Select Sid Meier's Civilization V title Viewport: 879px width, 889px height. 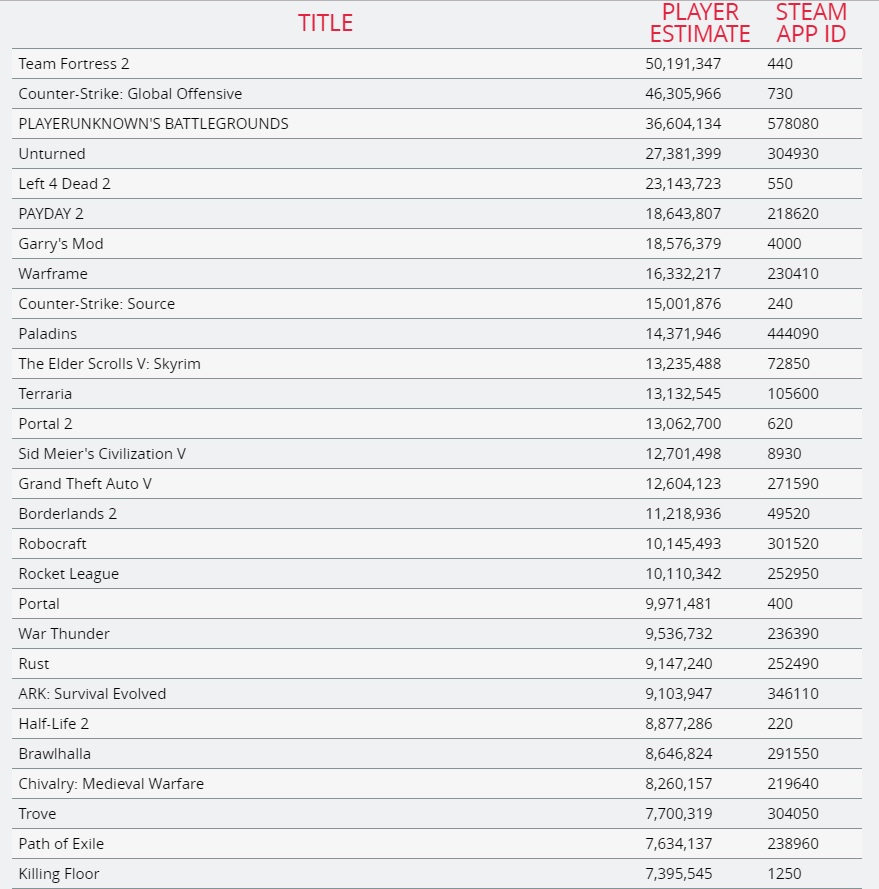pyautogui.click(x=102, y=454)
